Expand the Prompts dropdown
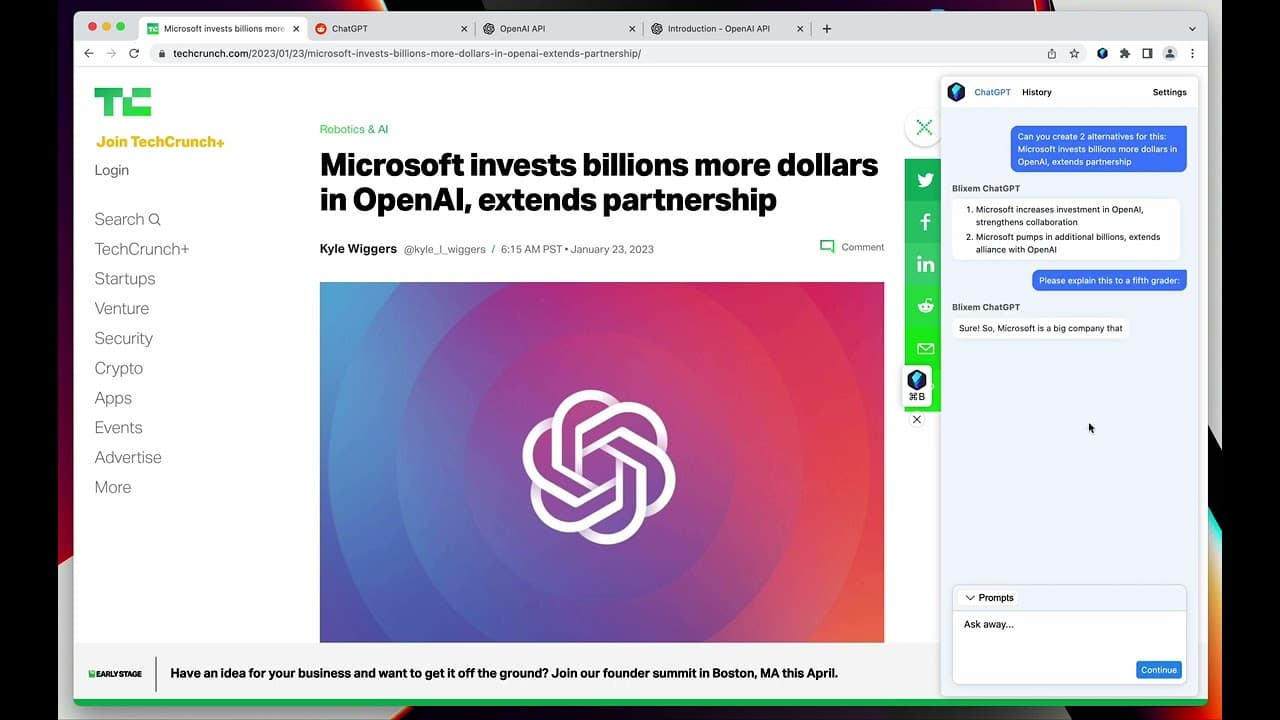 [988, 598]
